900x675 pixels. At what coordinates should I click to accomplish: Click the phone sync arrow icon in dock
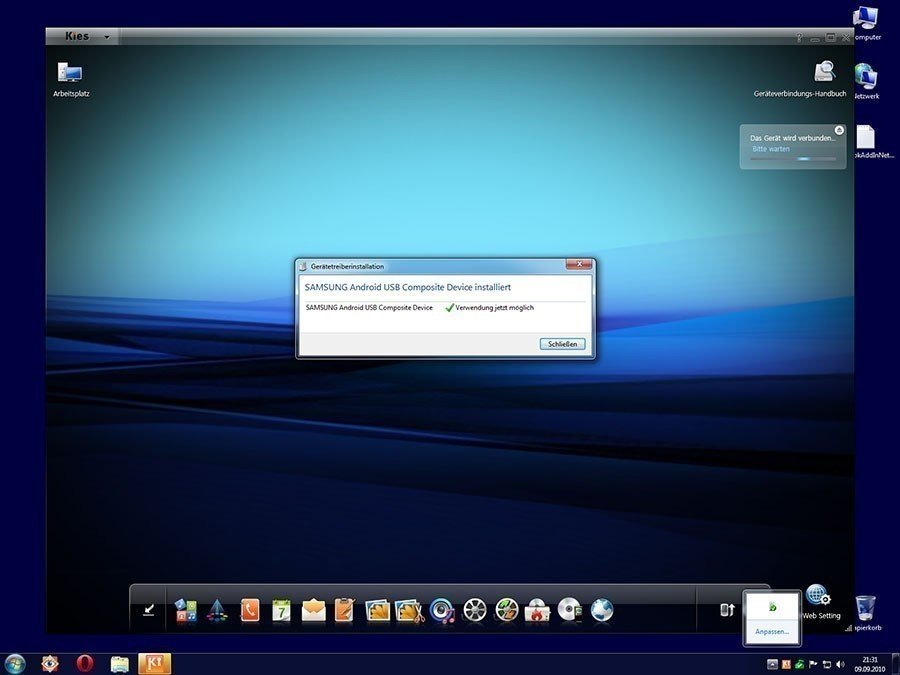click(x=727, y=610)
